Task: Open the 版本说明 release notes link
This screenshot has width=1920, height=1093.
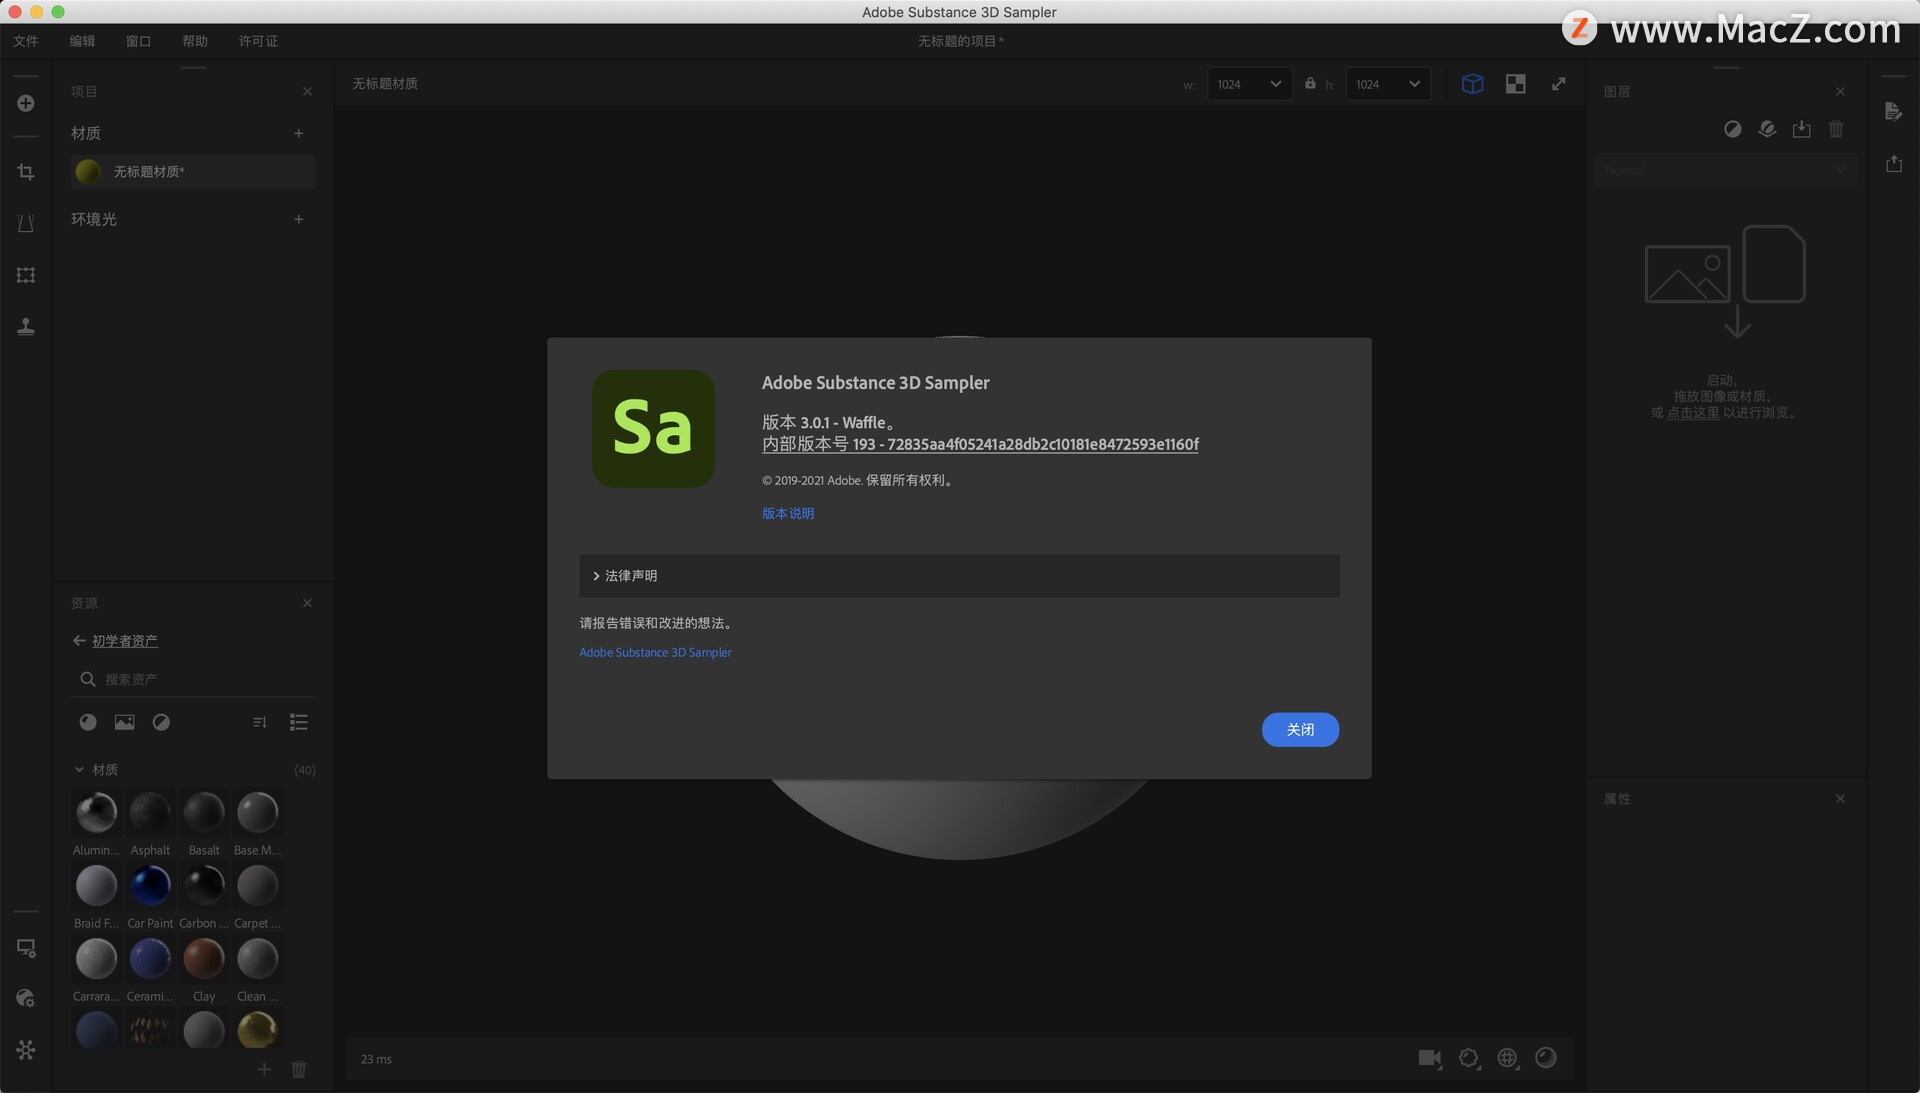Action: pyautogui.click(x=788, y=514)
